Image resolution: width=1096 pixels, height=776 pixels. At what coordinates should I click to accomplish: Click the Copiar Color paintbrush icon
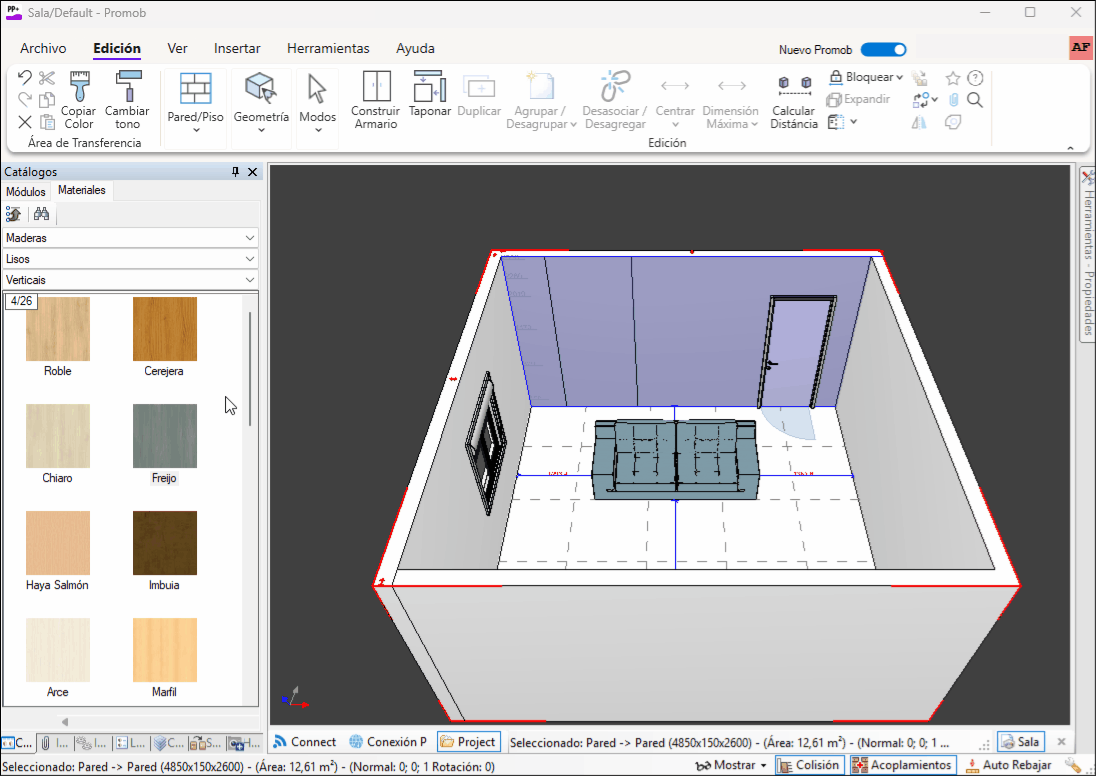click(x=79, y=87)
